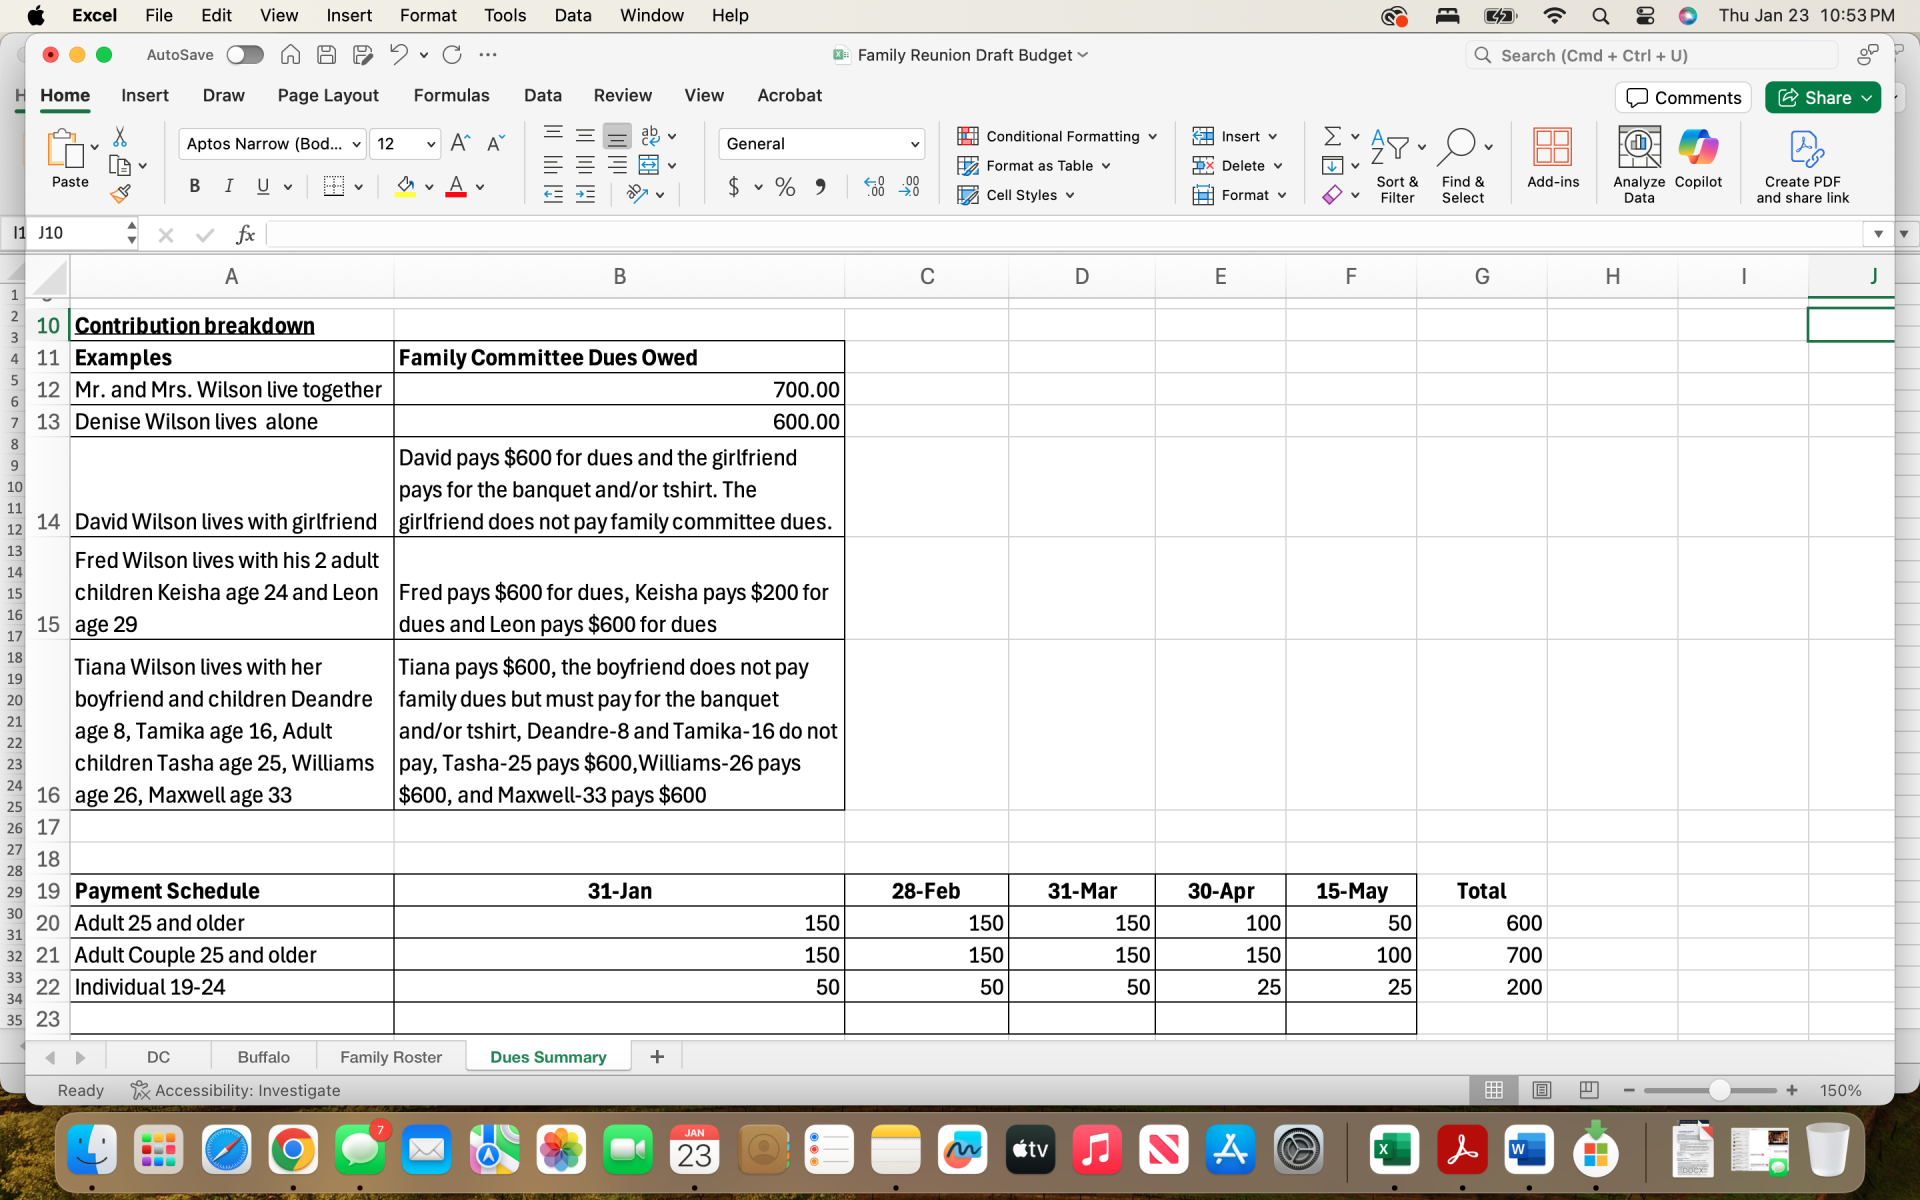
Task: Click the Search field in title bar
Action: tap(1652, 55)
